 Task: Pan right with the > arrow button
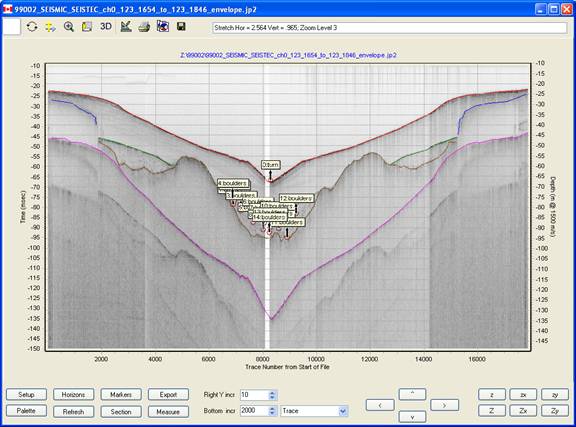click(x=444, y=405)
